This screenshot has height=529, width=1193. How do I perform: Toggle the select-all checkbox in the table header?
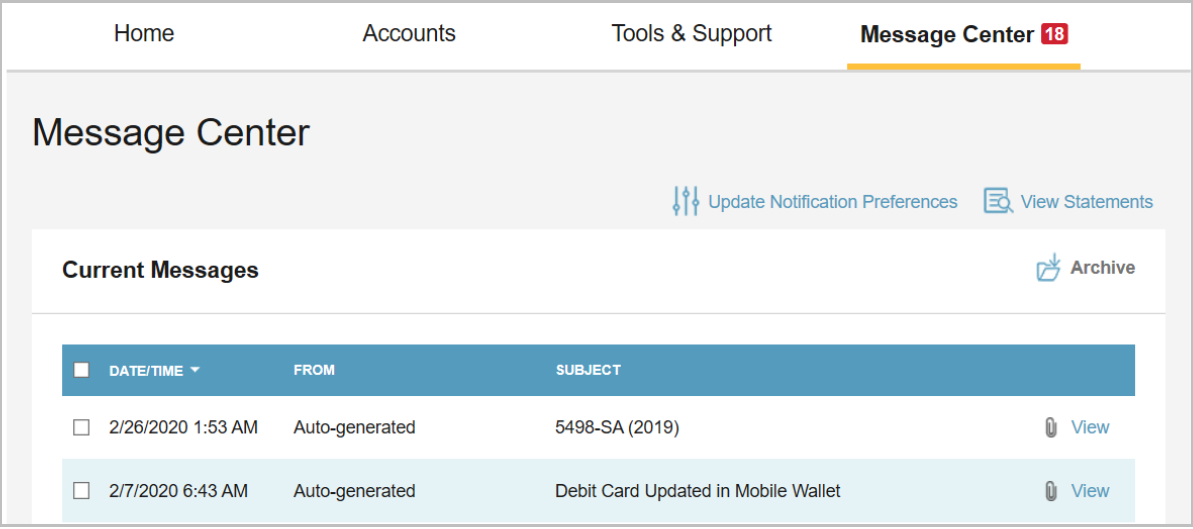pyautogui.click(x=82, y=370)
